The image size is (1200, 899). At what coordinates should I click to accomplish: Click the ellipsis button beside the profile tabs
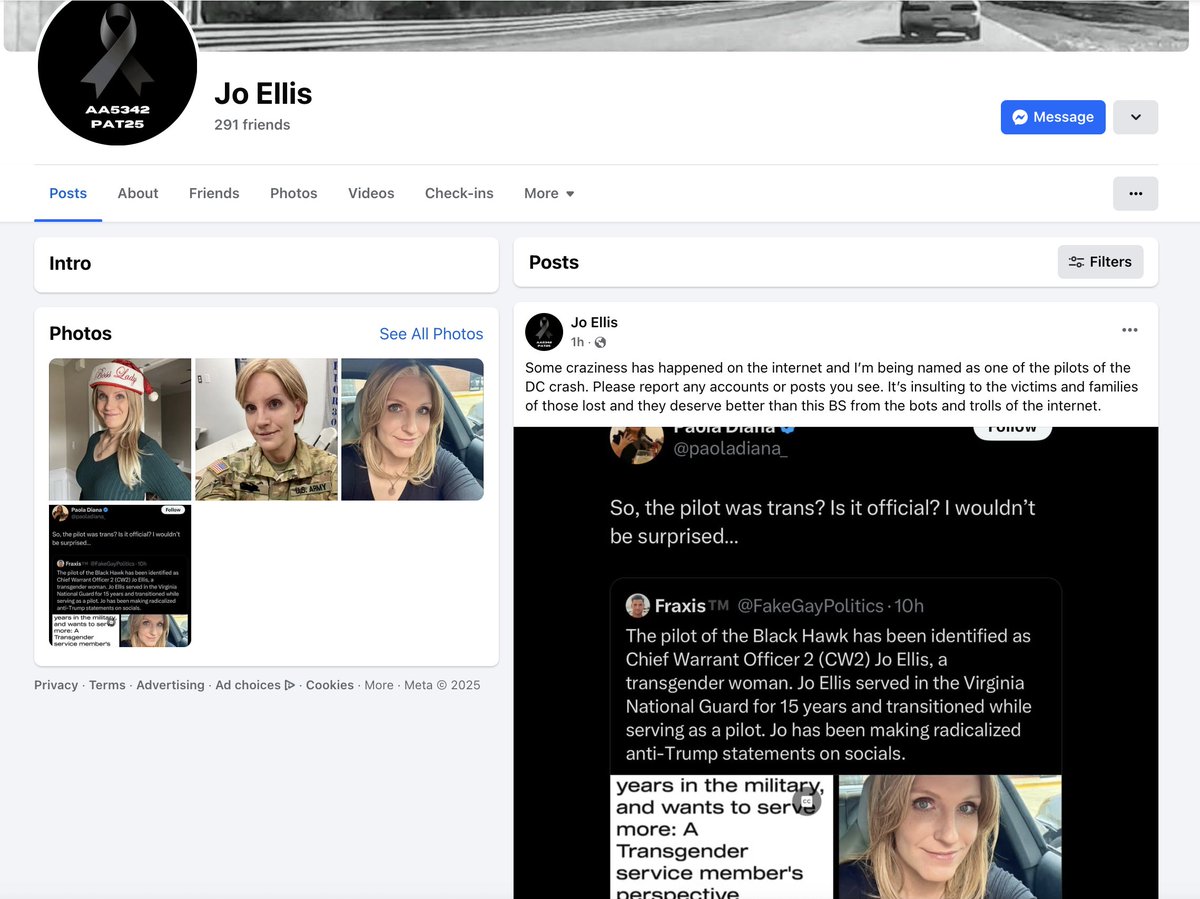click(x=1135, y=193)
